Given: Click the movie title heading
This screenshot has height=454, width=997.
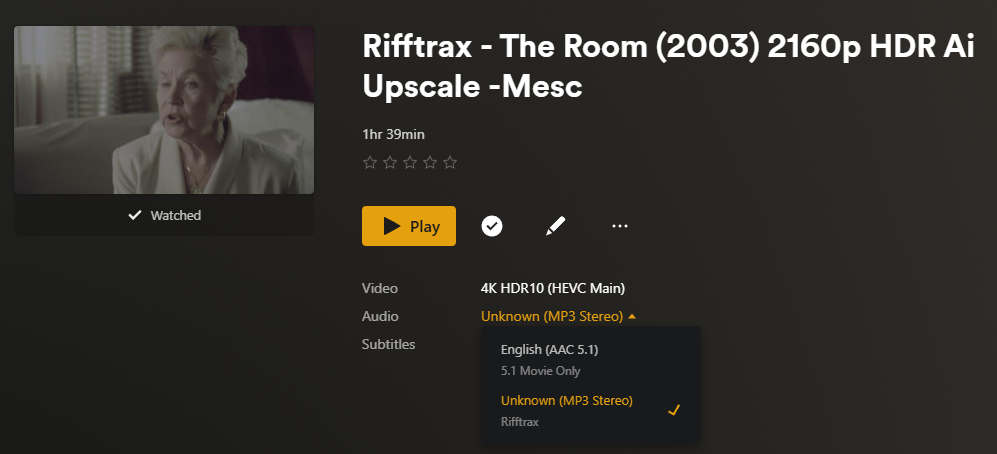Looking at the screenshot, I should (667, 67).
